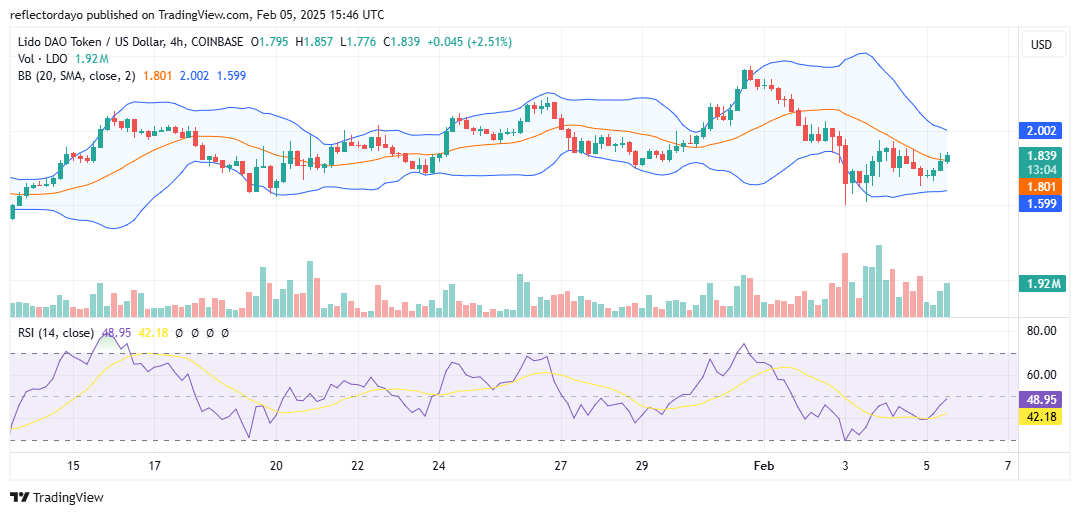Click the 20 date label on time axis

click(x=276, y=465)
